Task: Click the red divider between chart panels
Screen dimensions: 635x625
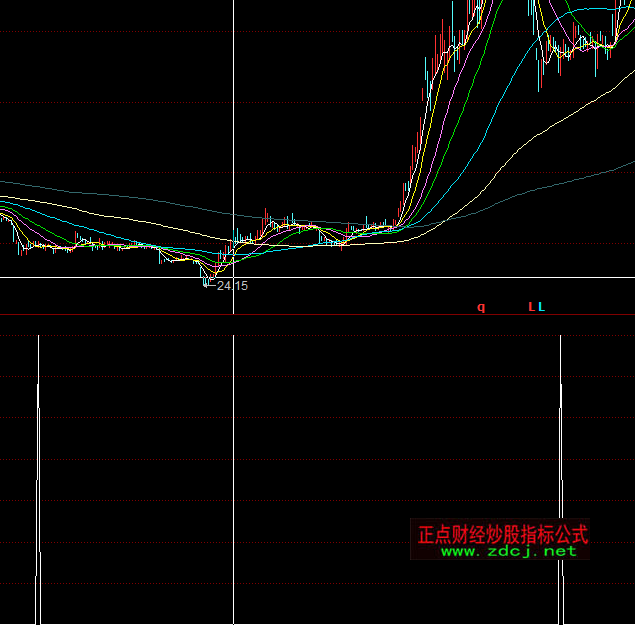Action: point(317,316)
